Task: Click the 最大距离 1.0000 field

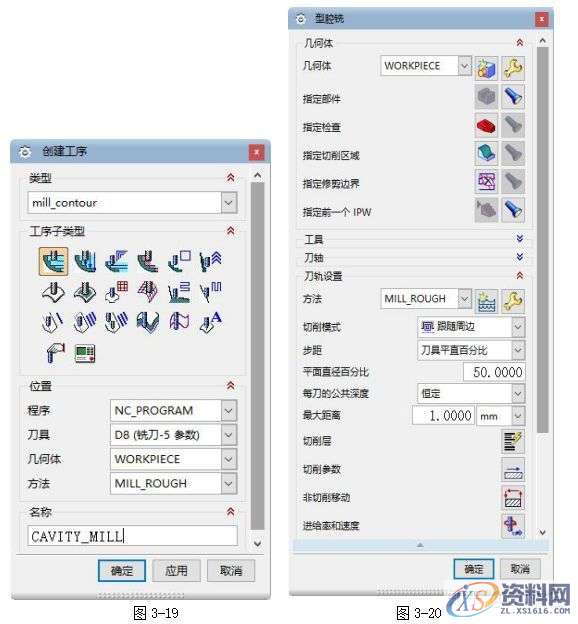Action: click(443, 416)
